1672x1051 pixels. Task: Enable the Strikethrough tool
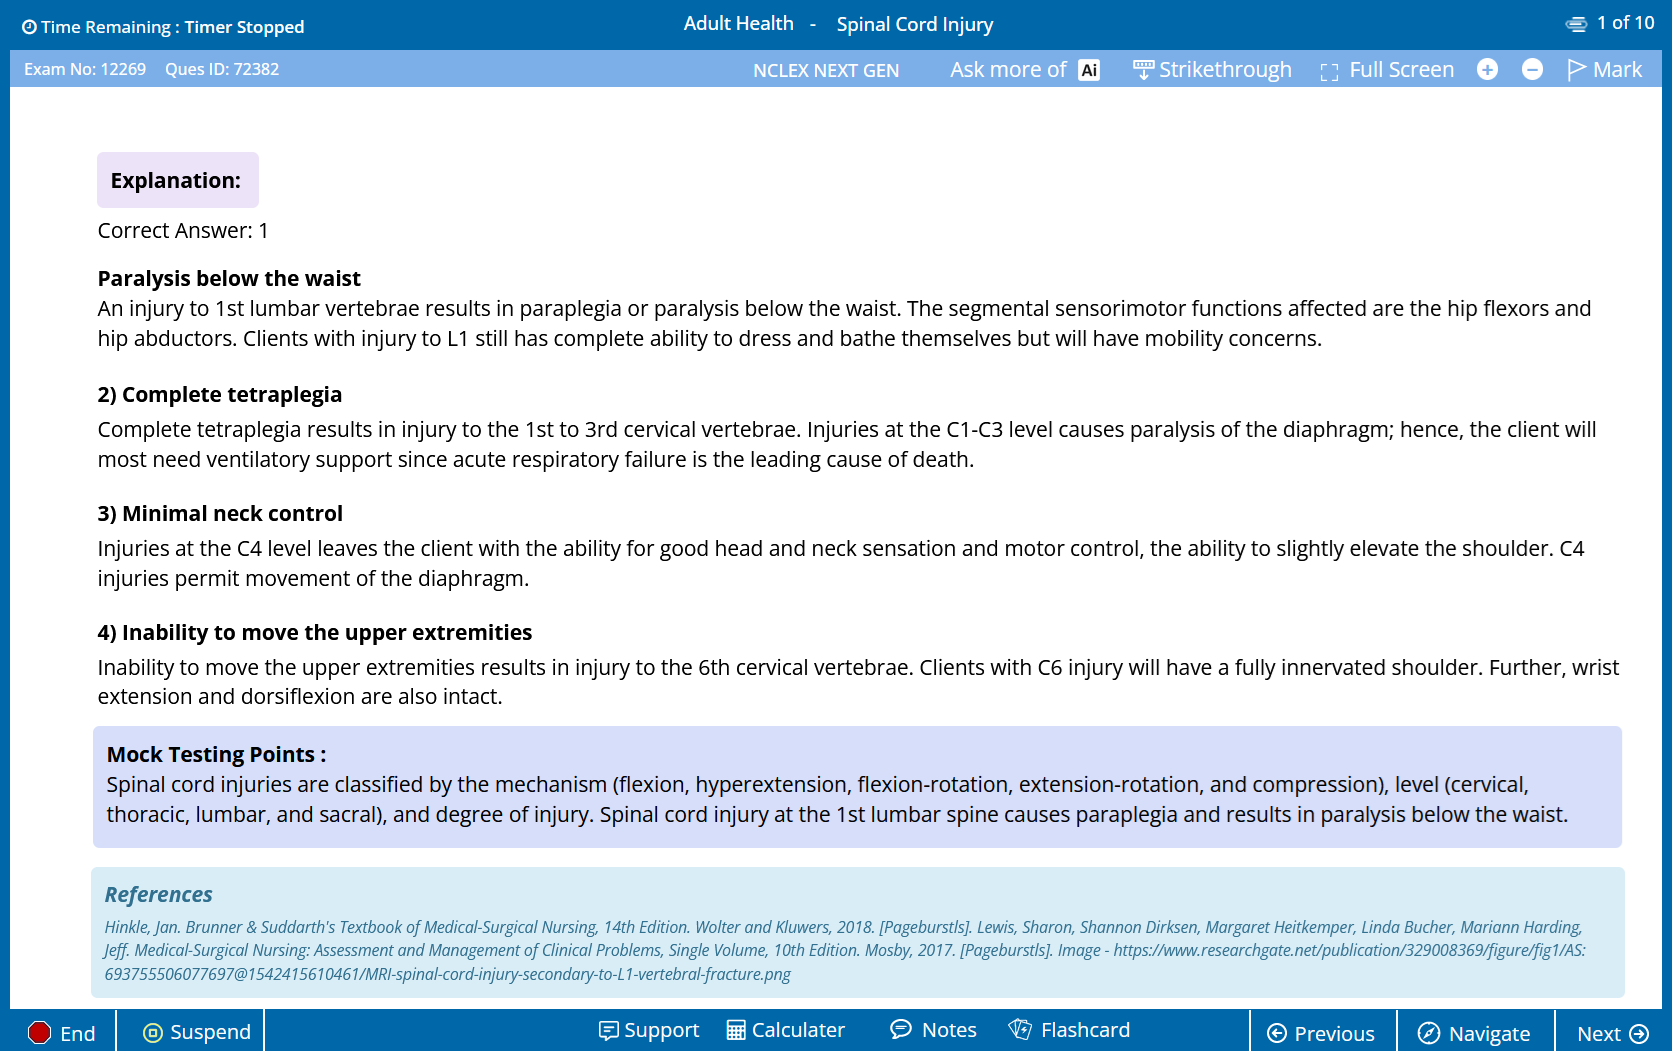(1212, 70)
